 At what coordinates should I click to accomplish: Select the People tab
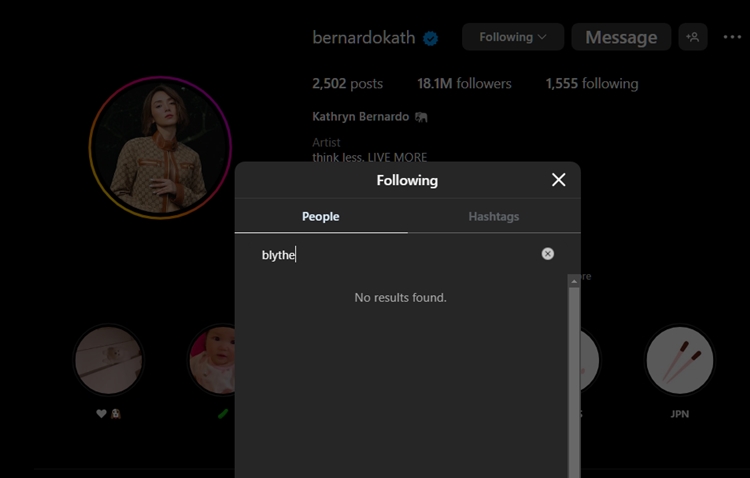[320, 216]
